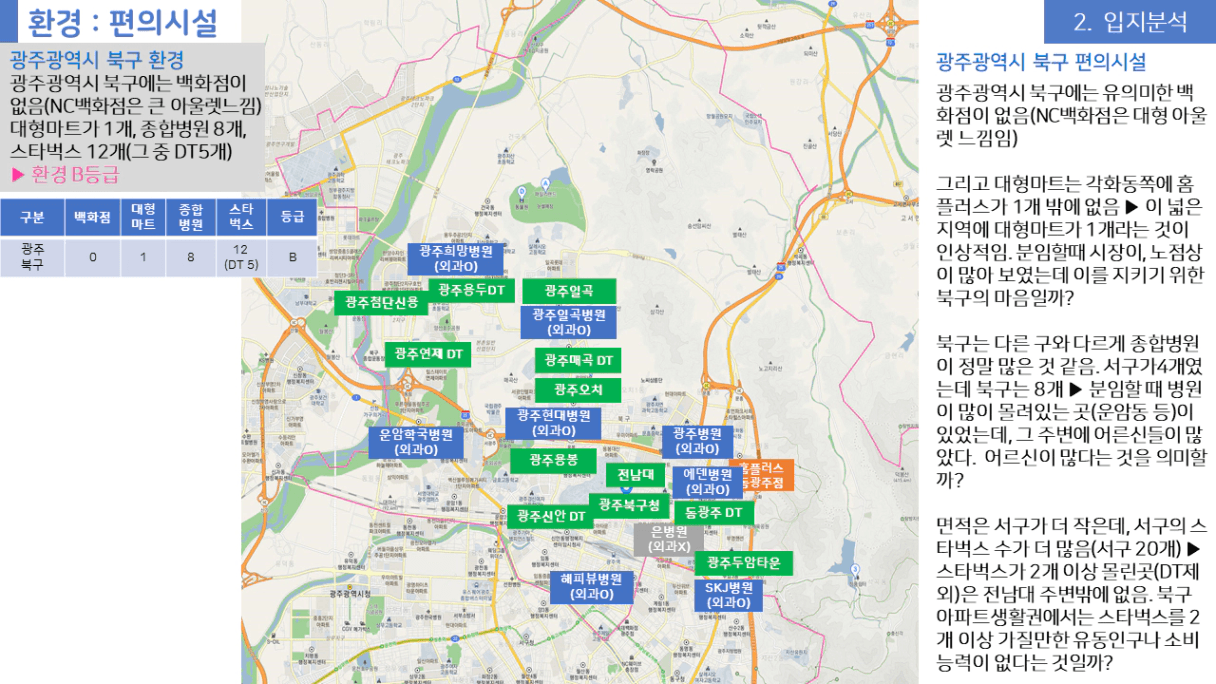Click the 12 (DT 5) table cell
Viewport: 1216px width, 684px height.
point(241,257)
